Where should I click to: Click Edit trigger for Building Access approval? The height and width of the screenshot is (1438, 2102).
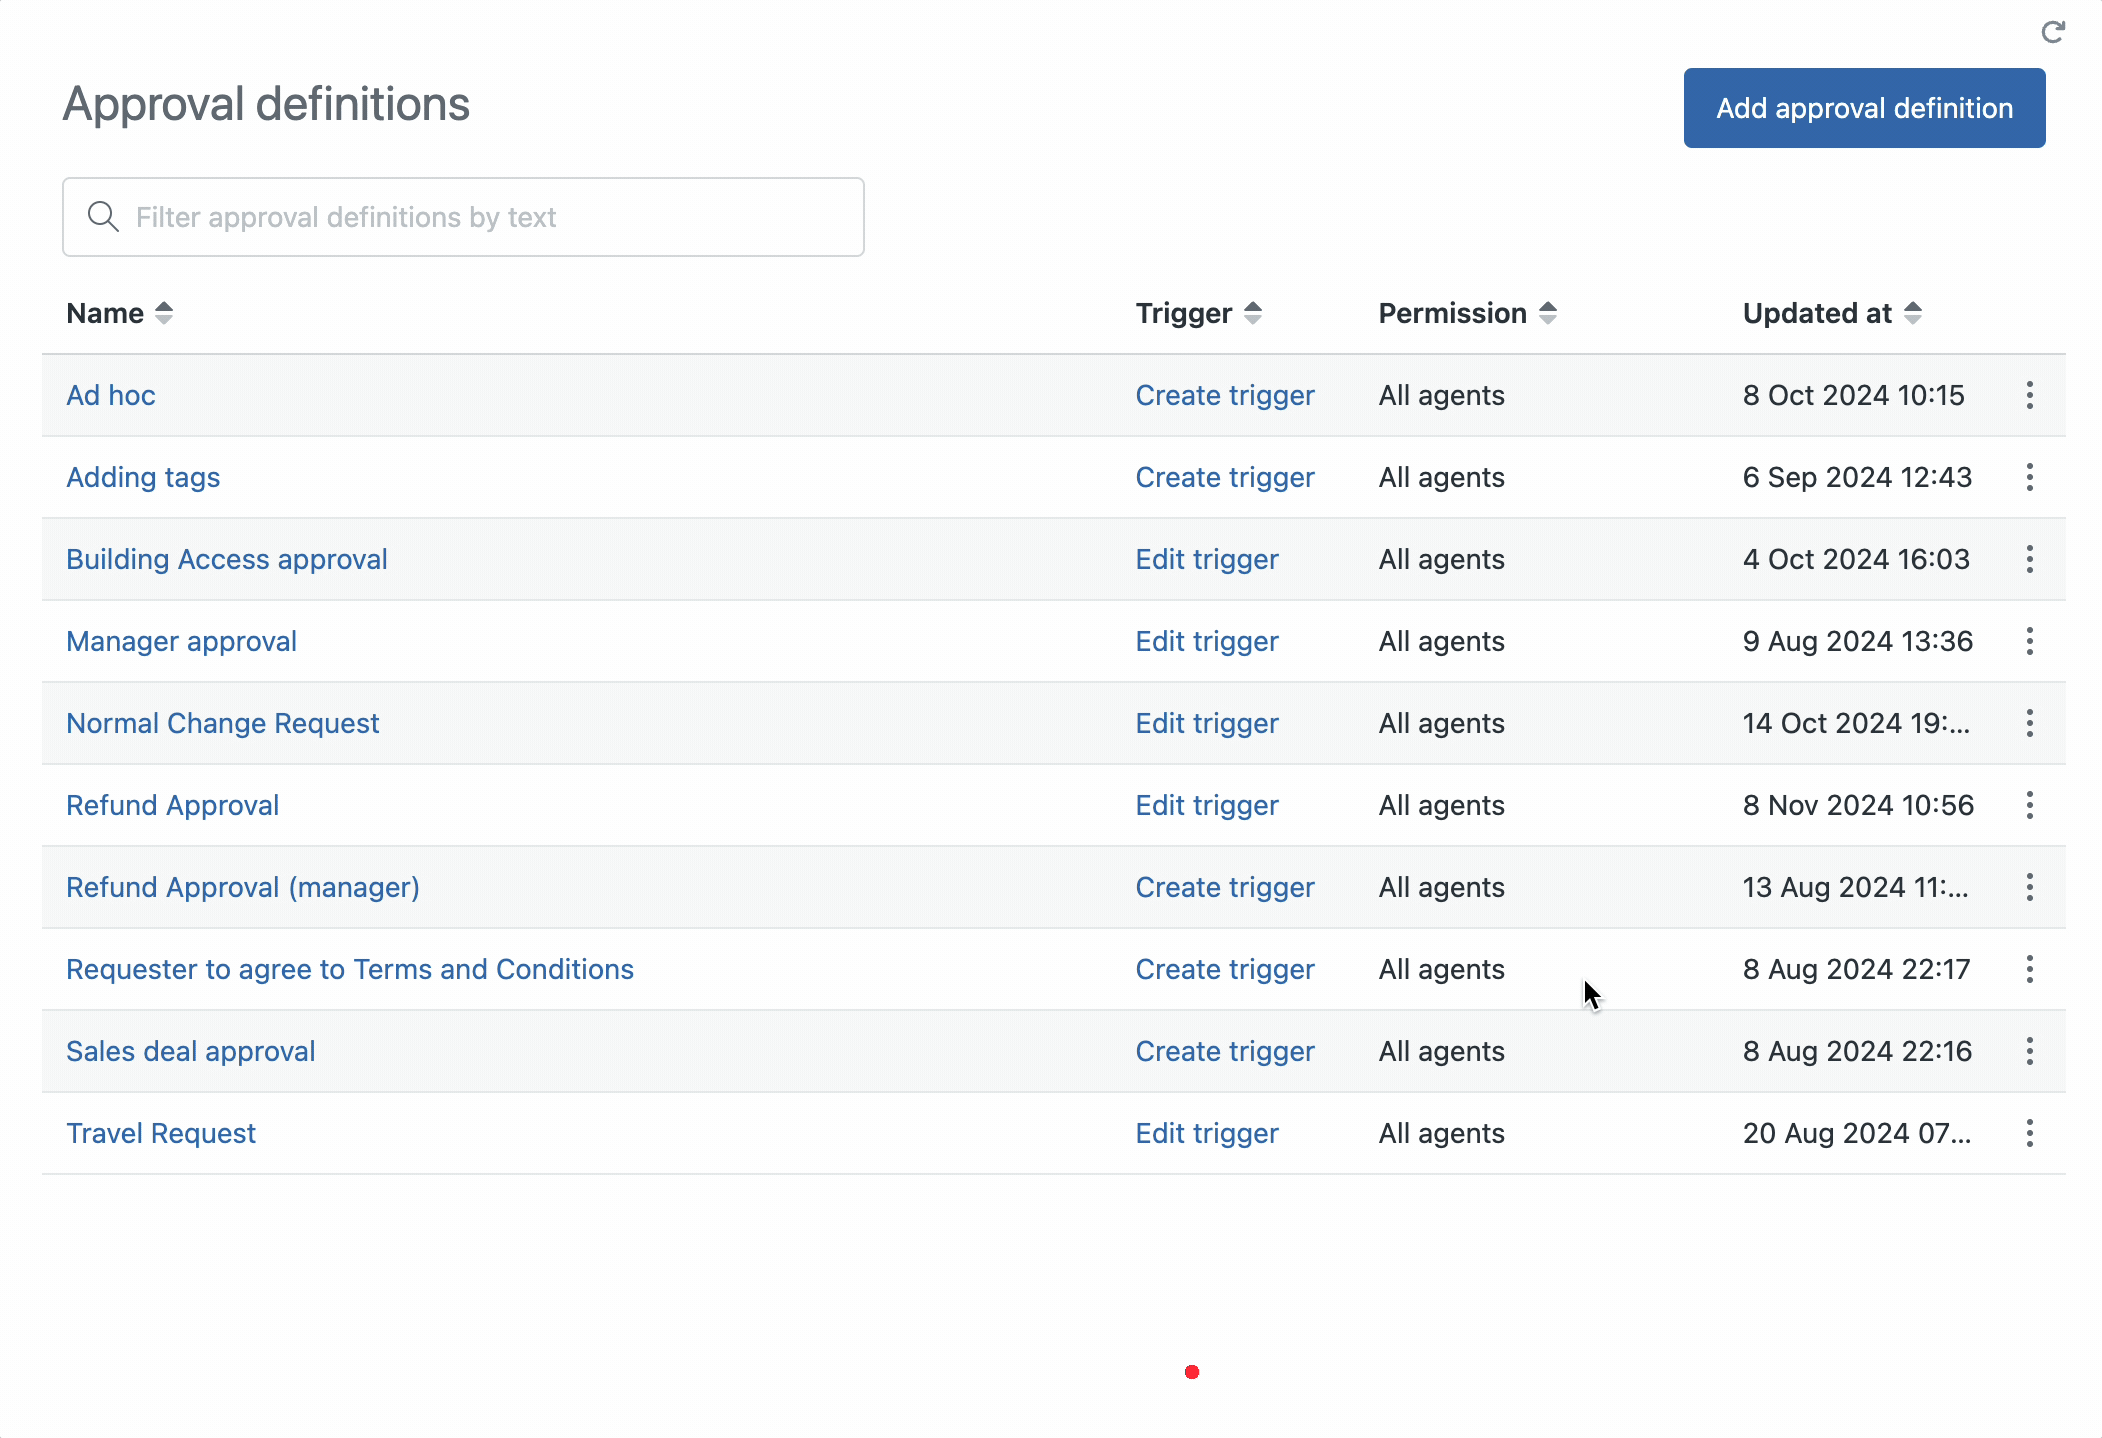pyautogui.click(x=1207, y=559)
